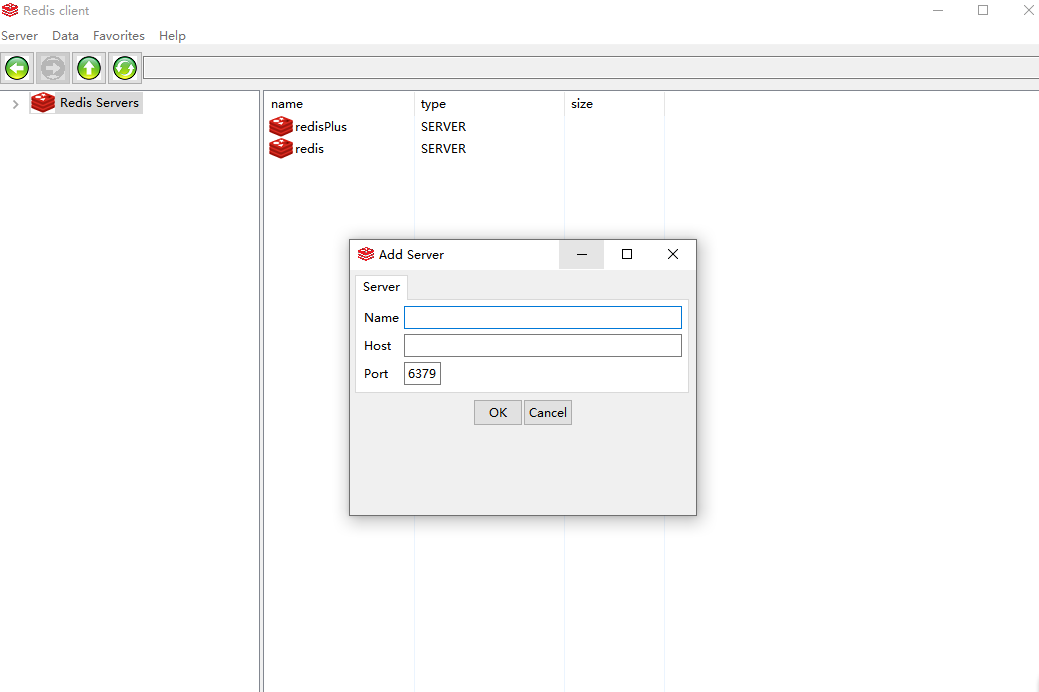Select the Server tab in Add Server dialog
This screenshot has width=1039, height=692.
click(381, 287)
